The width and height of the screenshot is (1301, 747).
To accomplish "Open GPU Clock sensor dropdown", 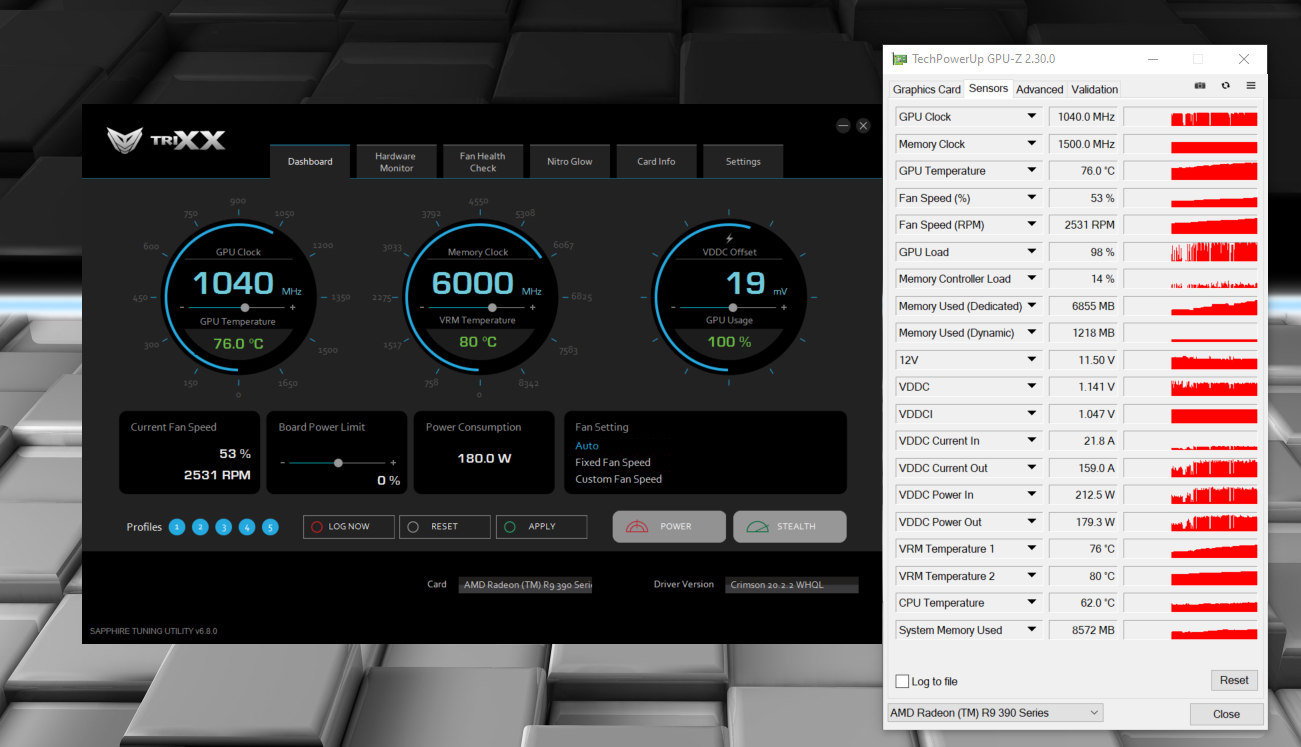I will tap(1032, 117).
